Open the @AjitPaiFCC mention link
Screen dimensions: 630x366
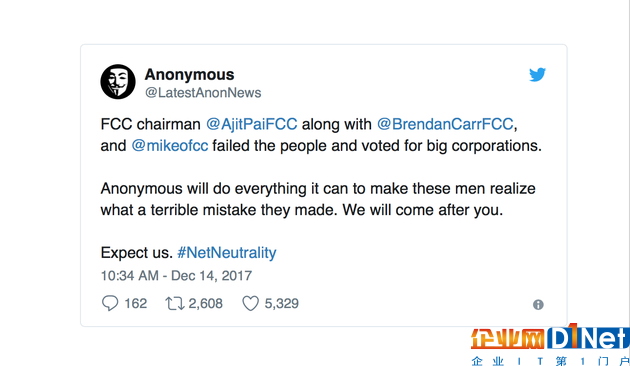252,124
